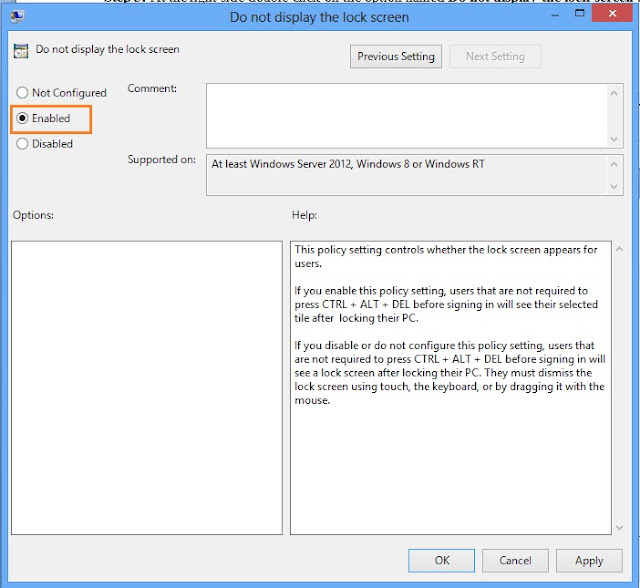Click the window system icon in title bar
The image size is (640, 588).
pos(18,16)
